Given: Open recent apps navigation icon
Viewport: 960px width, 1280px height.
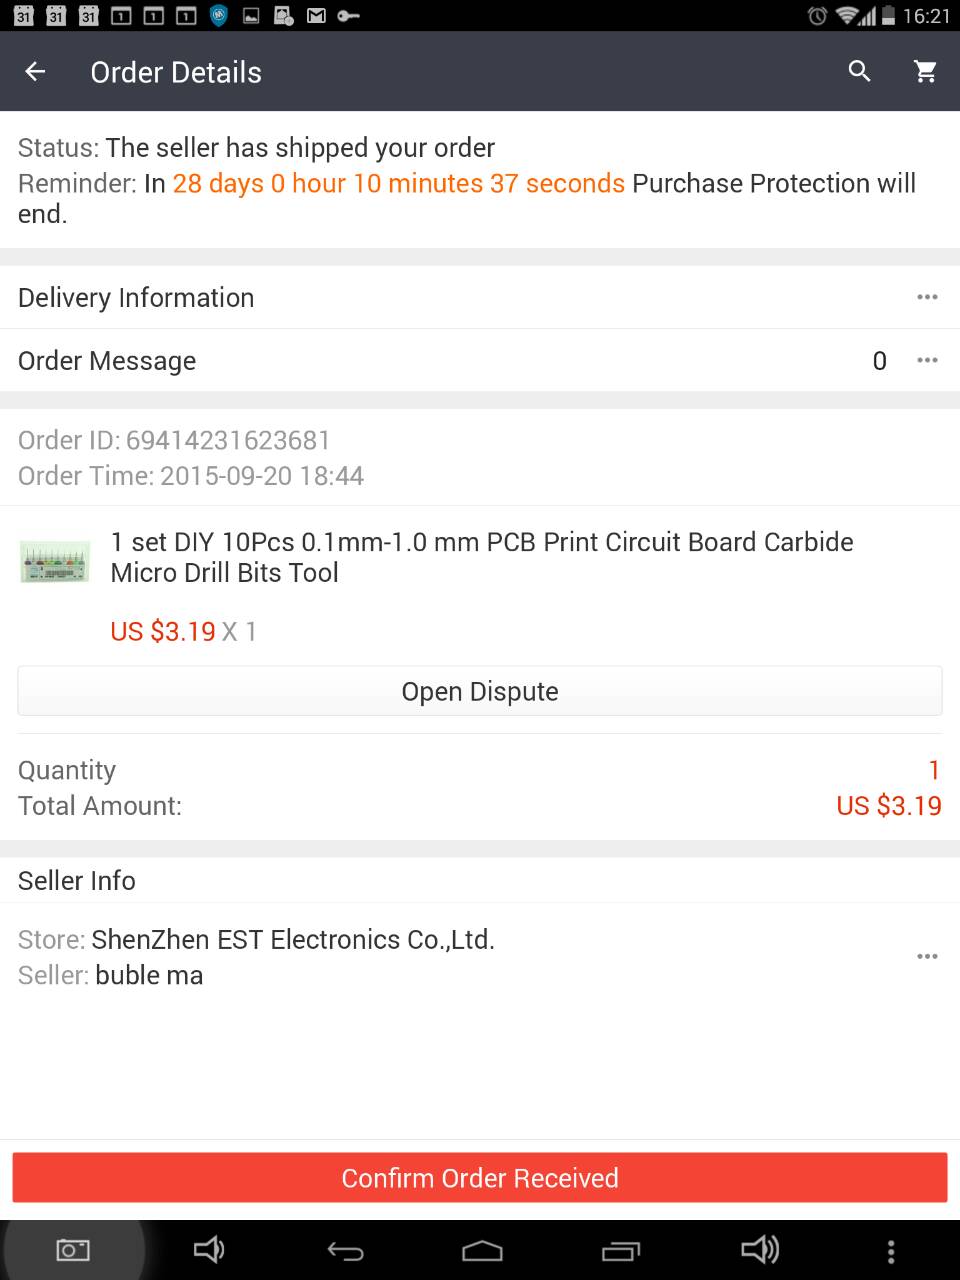Looking at the screenshot, I should (620, 1251).
